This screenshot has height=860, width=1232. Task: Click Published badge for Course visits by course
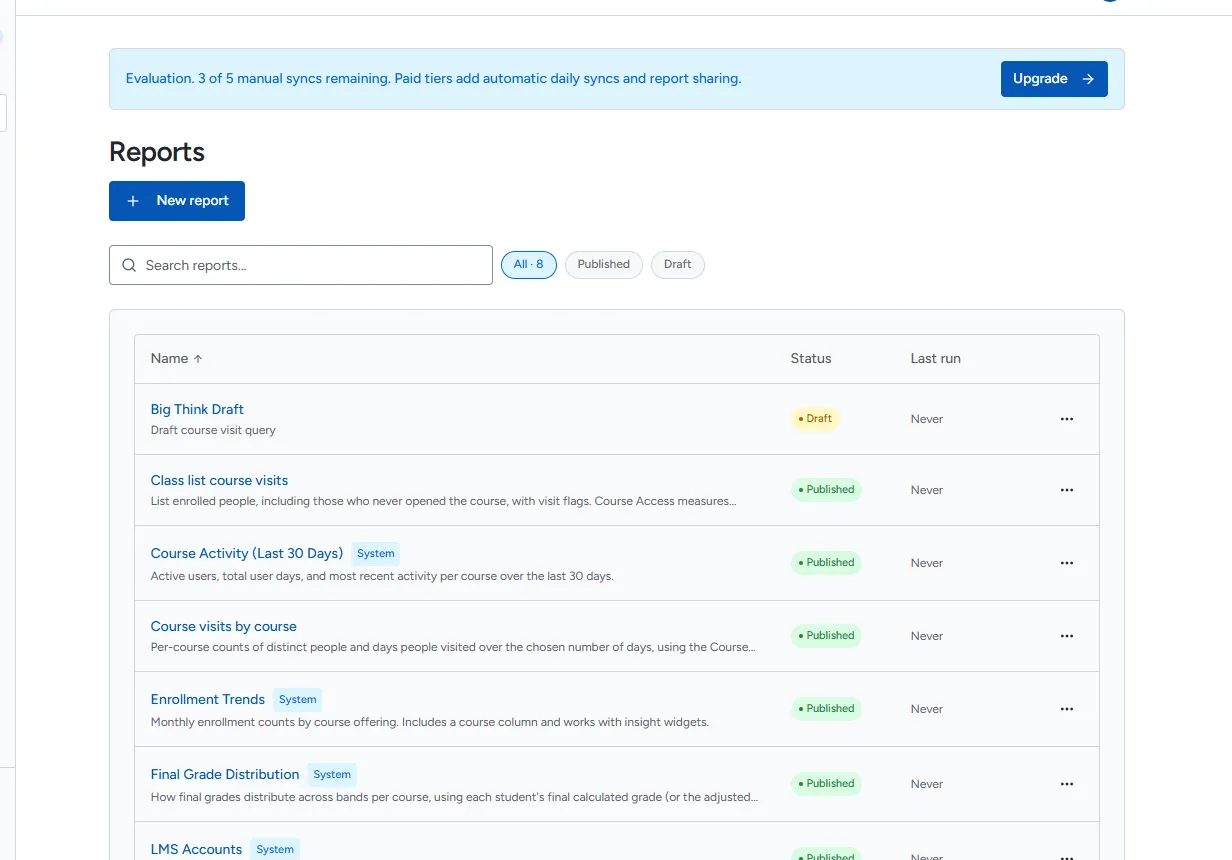pyautogui.click(x=826, y=636)
